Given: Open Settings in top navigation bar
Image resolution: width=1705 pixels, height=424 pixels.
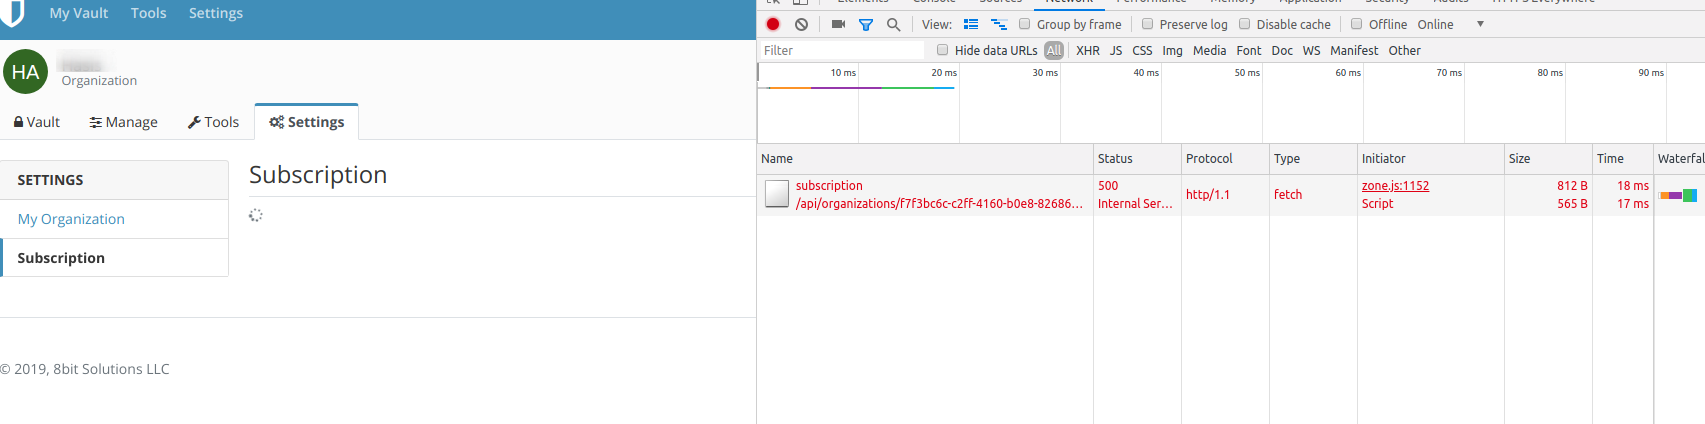Looking at the screenshot, I should pos(216,13).
